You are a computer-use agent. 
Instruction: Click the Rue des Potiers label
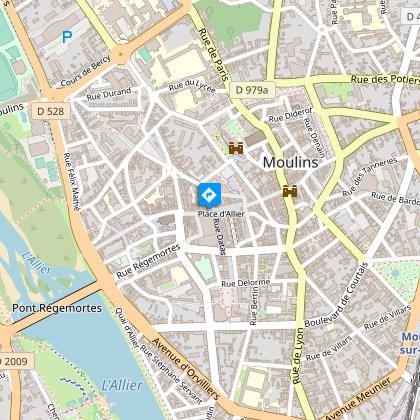coord(385,79)
